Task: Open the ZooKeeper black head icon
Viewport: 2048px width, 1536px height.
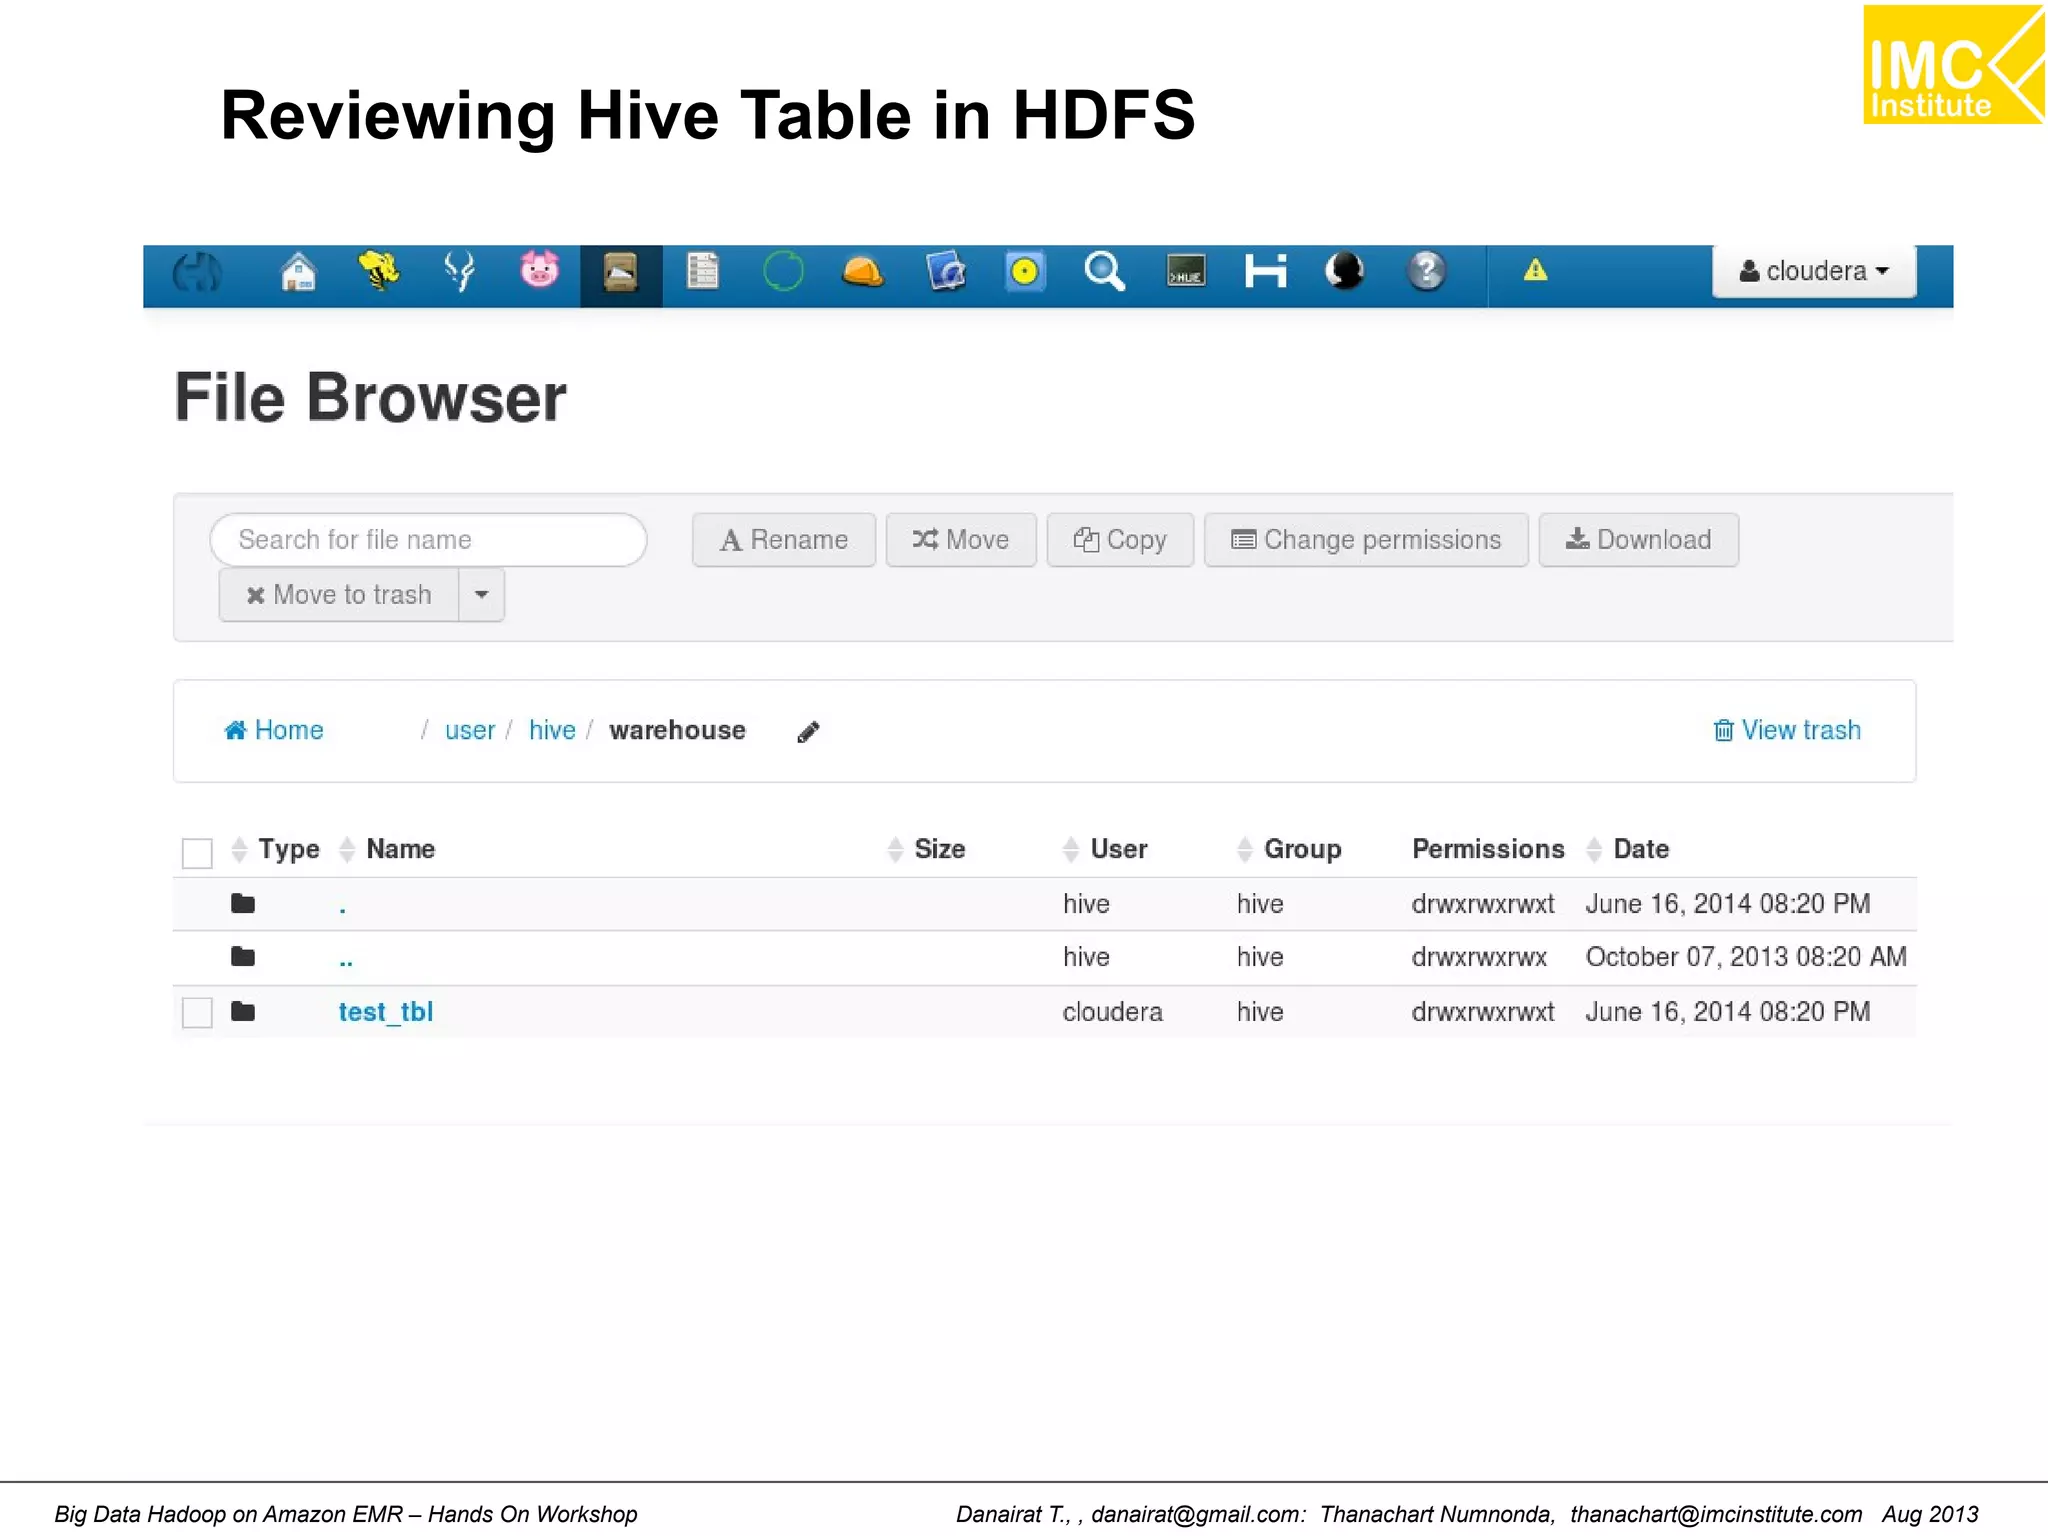Action: click(x=1345, y=271)
